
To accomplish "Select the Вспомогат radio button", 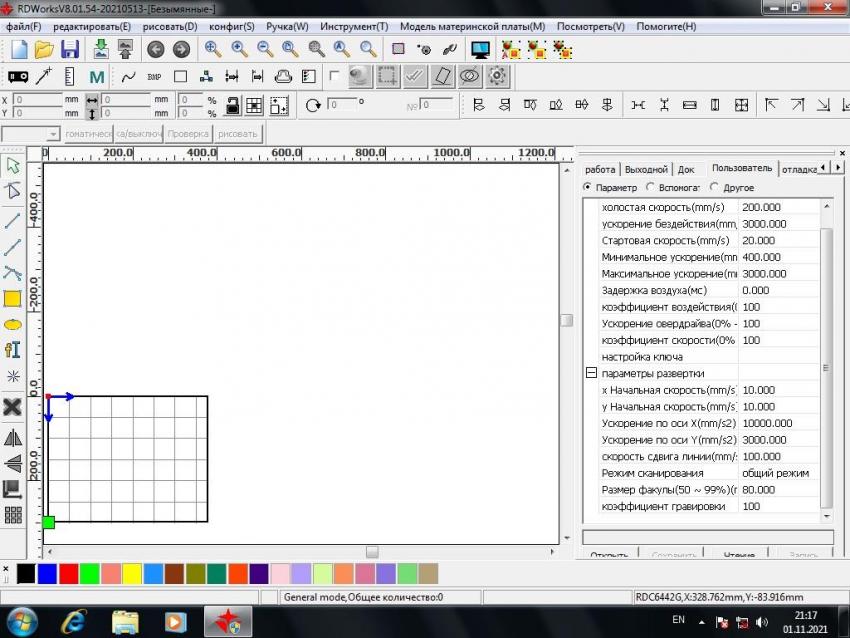I will [x=651, y=187].
